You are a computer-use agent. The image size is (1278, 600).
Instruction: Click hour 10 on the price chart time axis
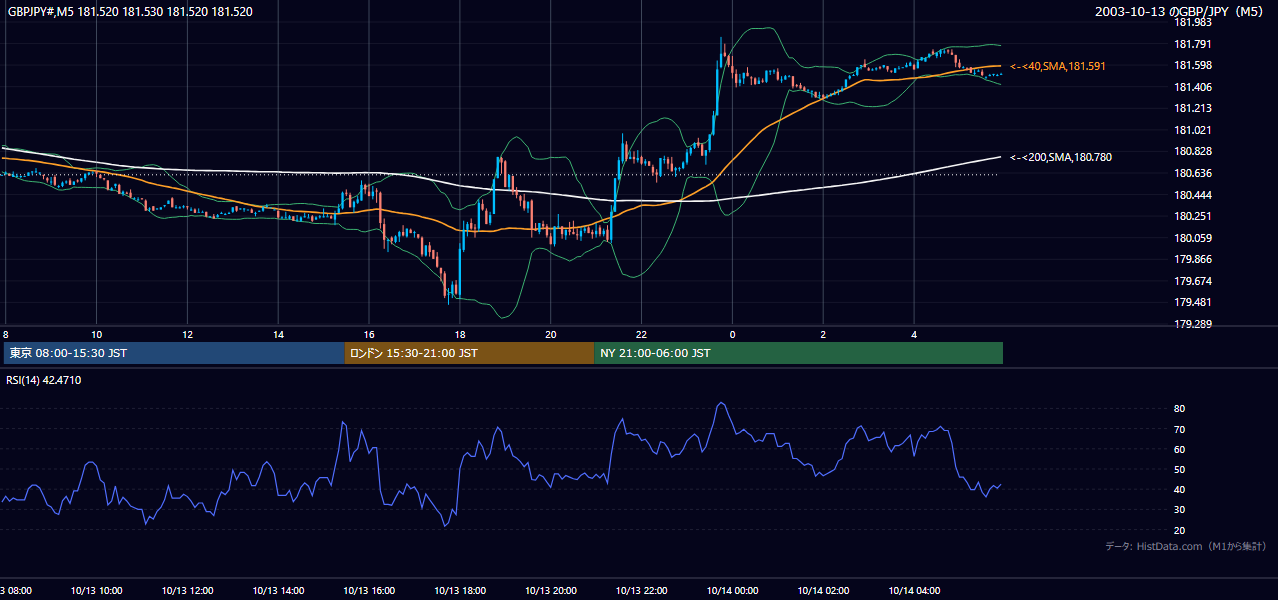point(96,334)
